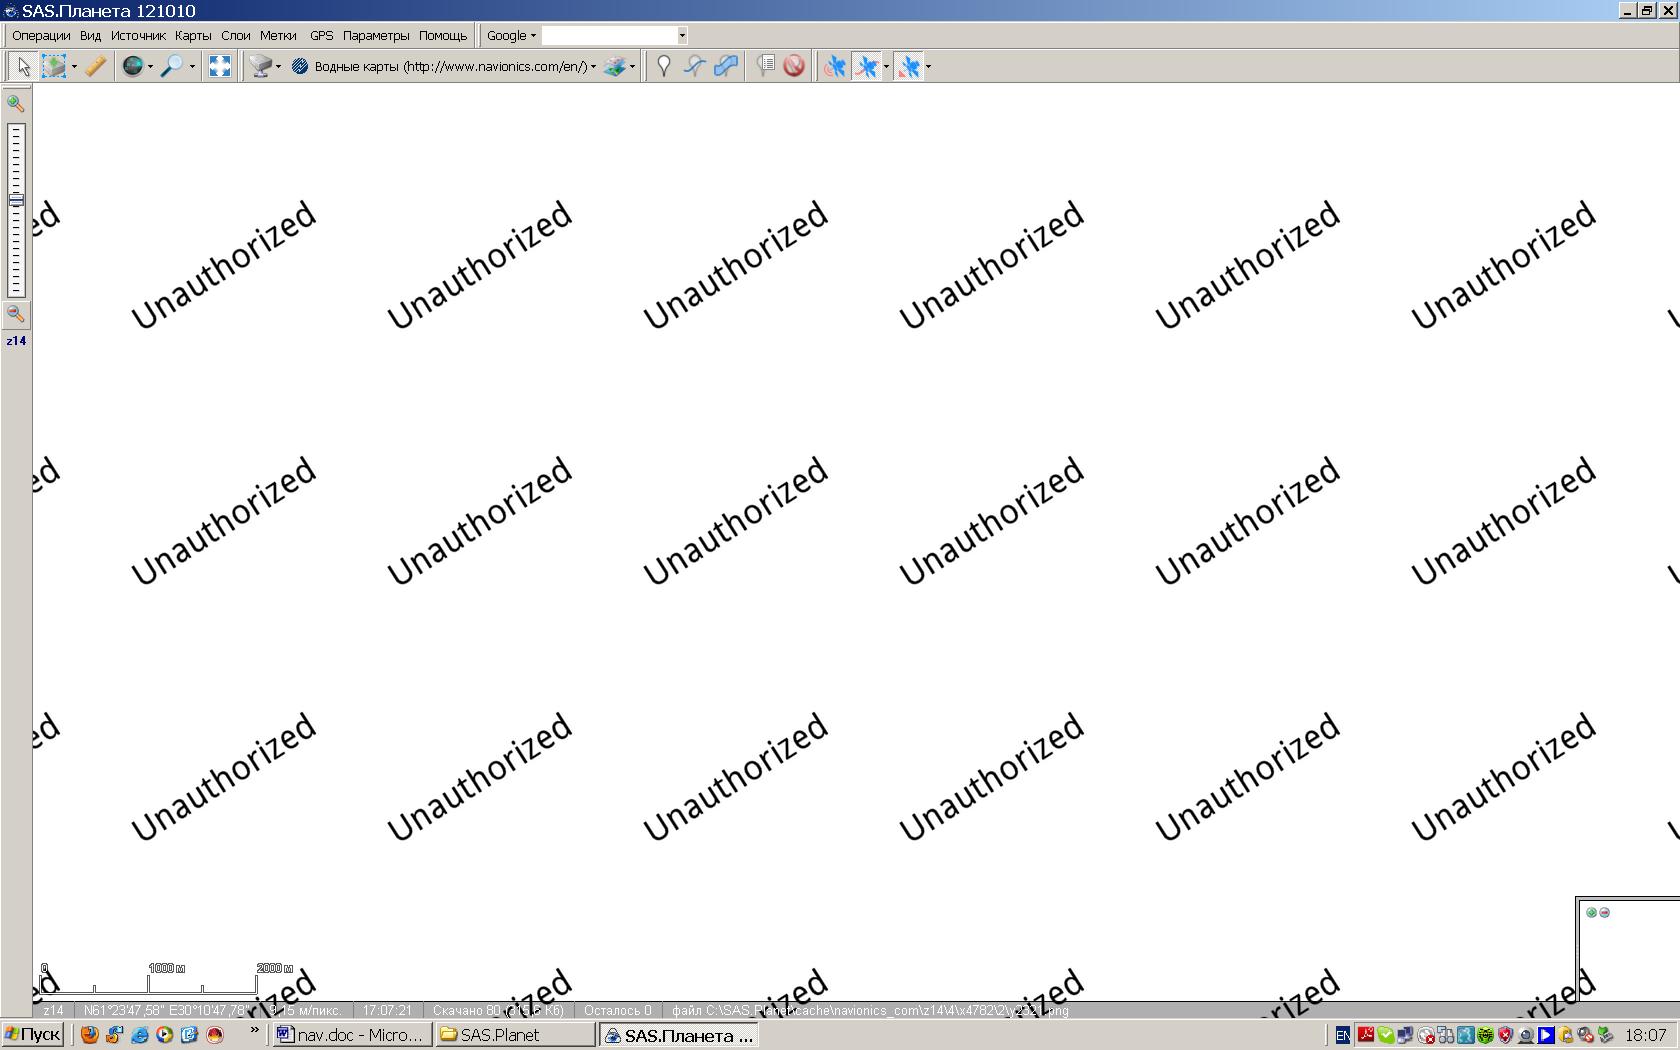
Task: Switch to nav.doc Microsoft Word taskbar button
Action: [351, 1035]
